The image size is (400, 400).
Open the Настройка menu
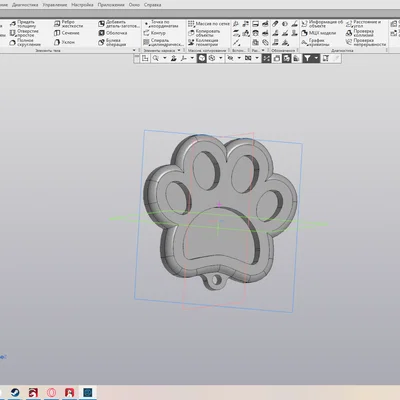pos(82,5)
